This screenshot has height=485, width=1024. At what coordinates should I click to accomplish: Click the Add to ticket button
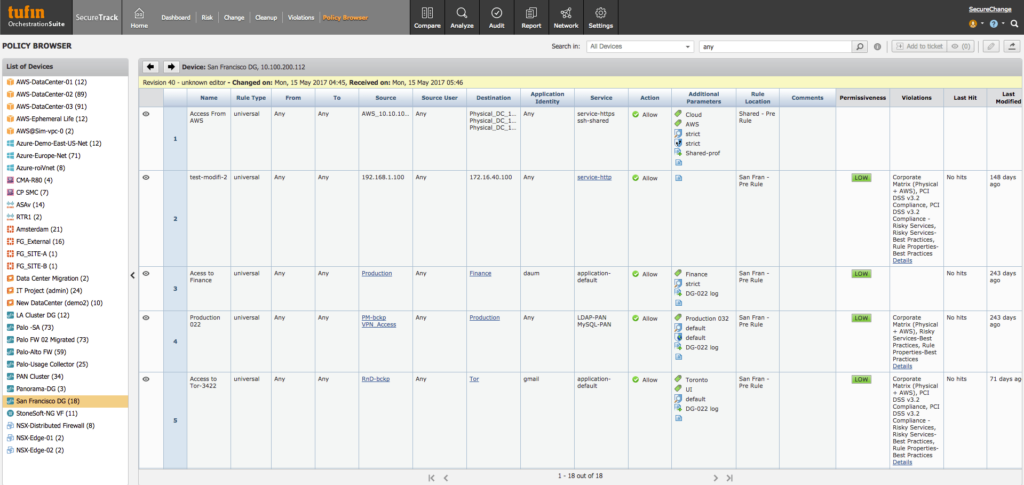tap(917, 46)
